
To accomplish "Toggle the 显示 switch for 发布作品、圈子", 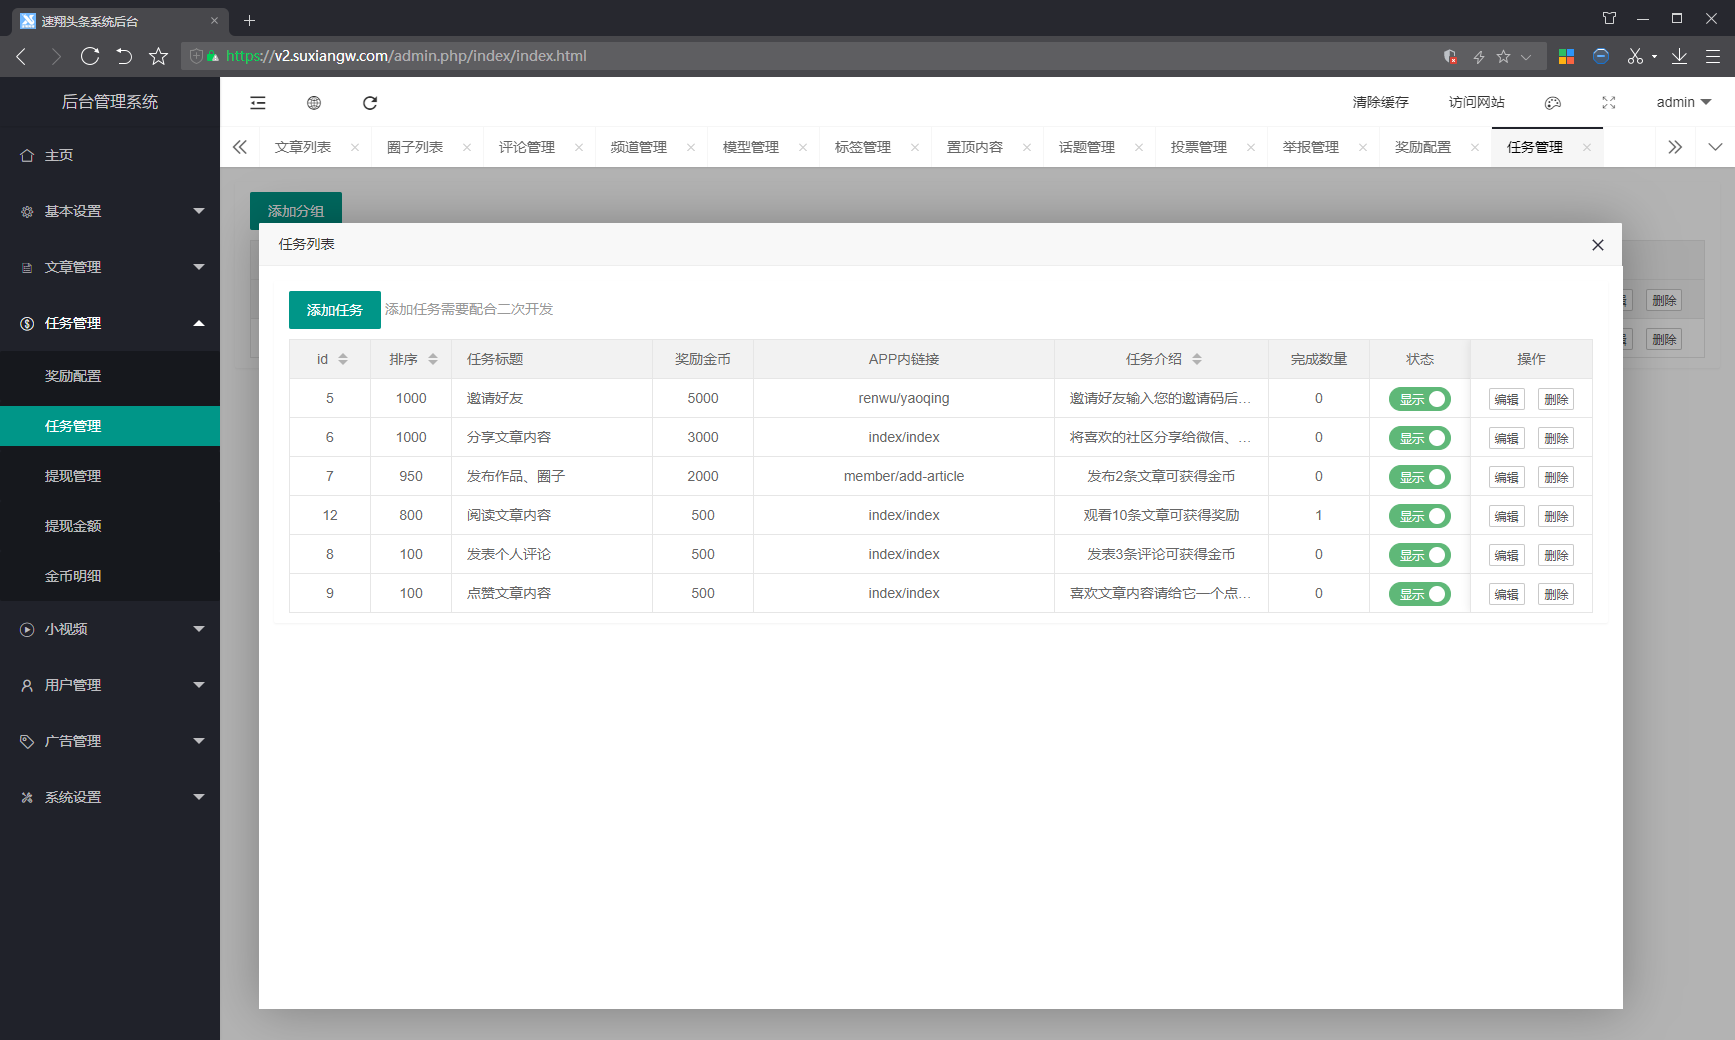I will (x=1419, y=477).
